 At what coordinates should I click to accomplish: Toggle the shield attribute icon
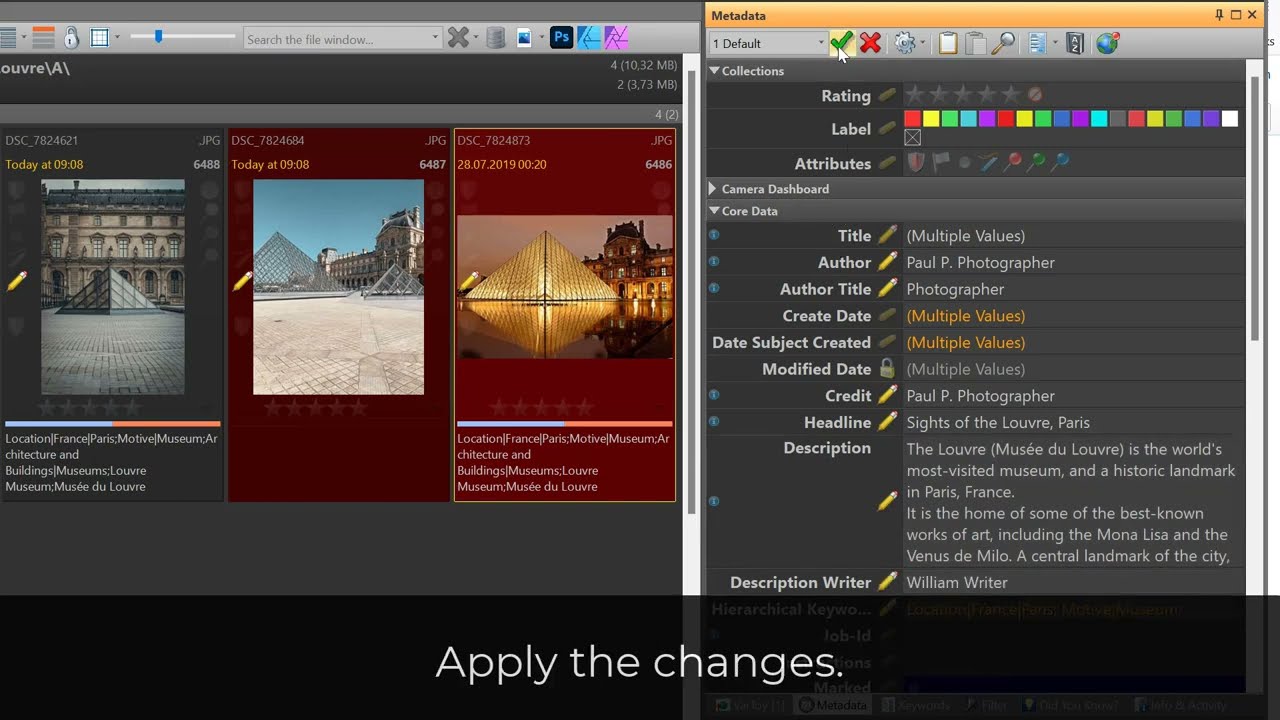(916, 163)
